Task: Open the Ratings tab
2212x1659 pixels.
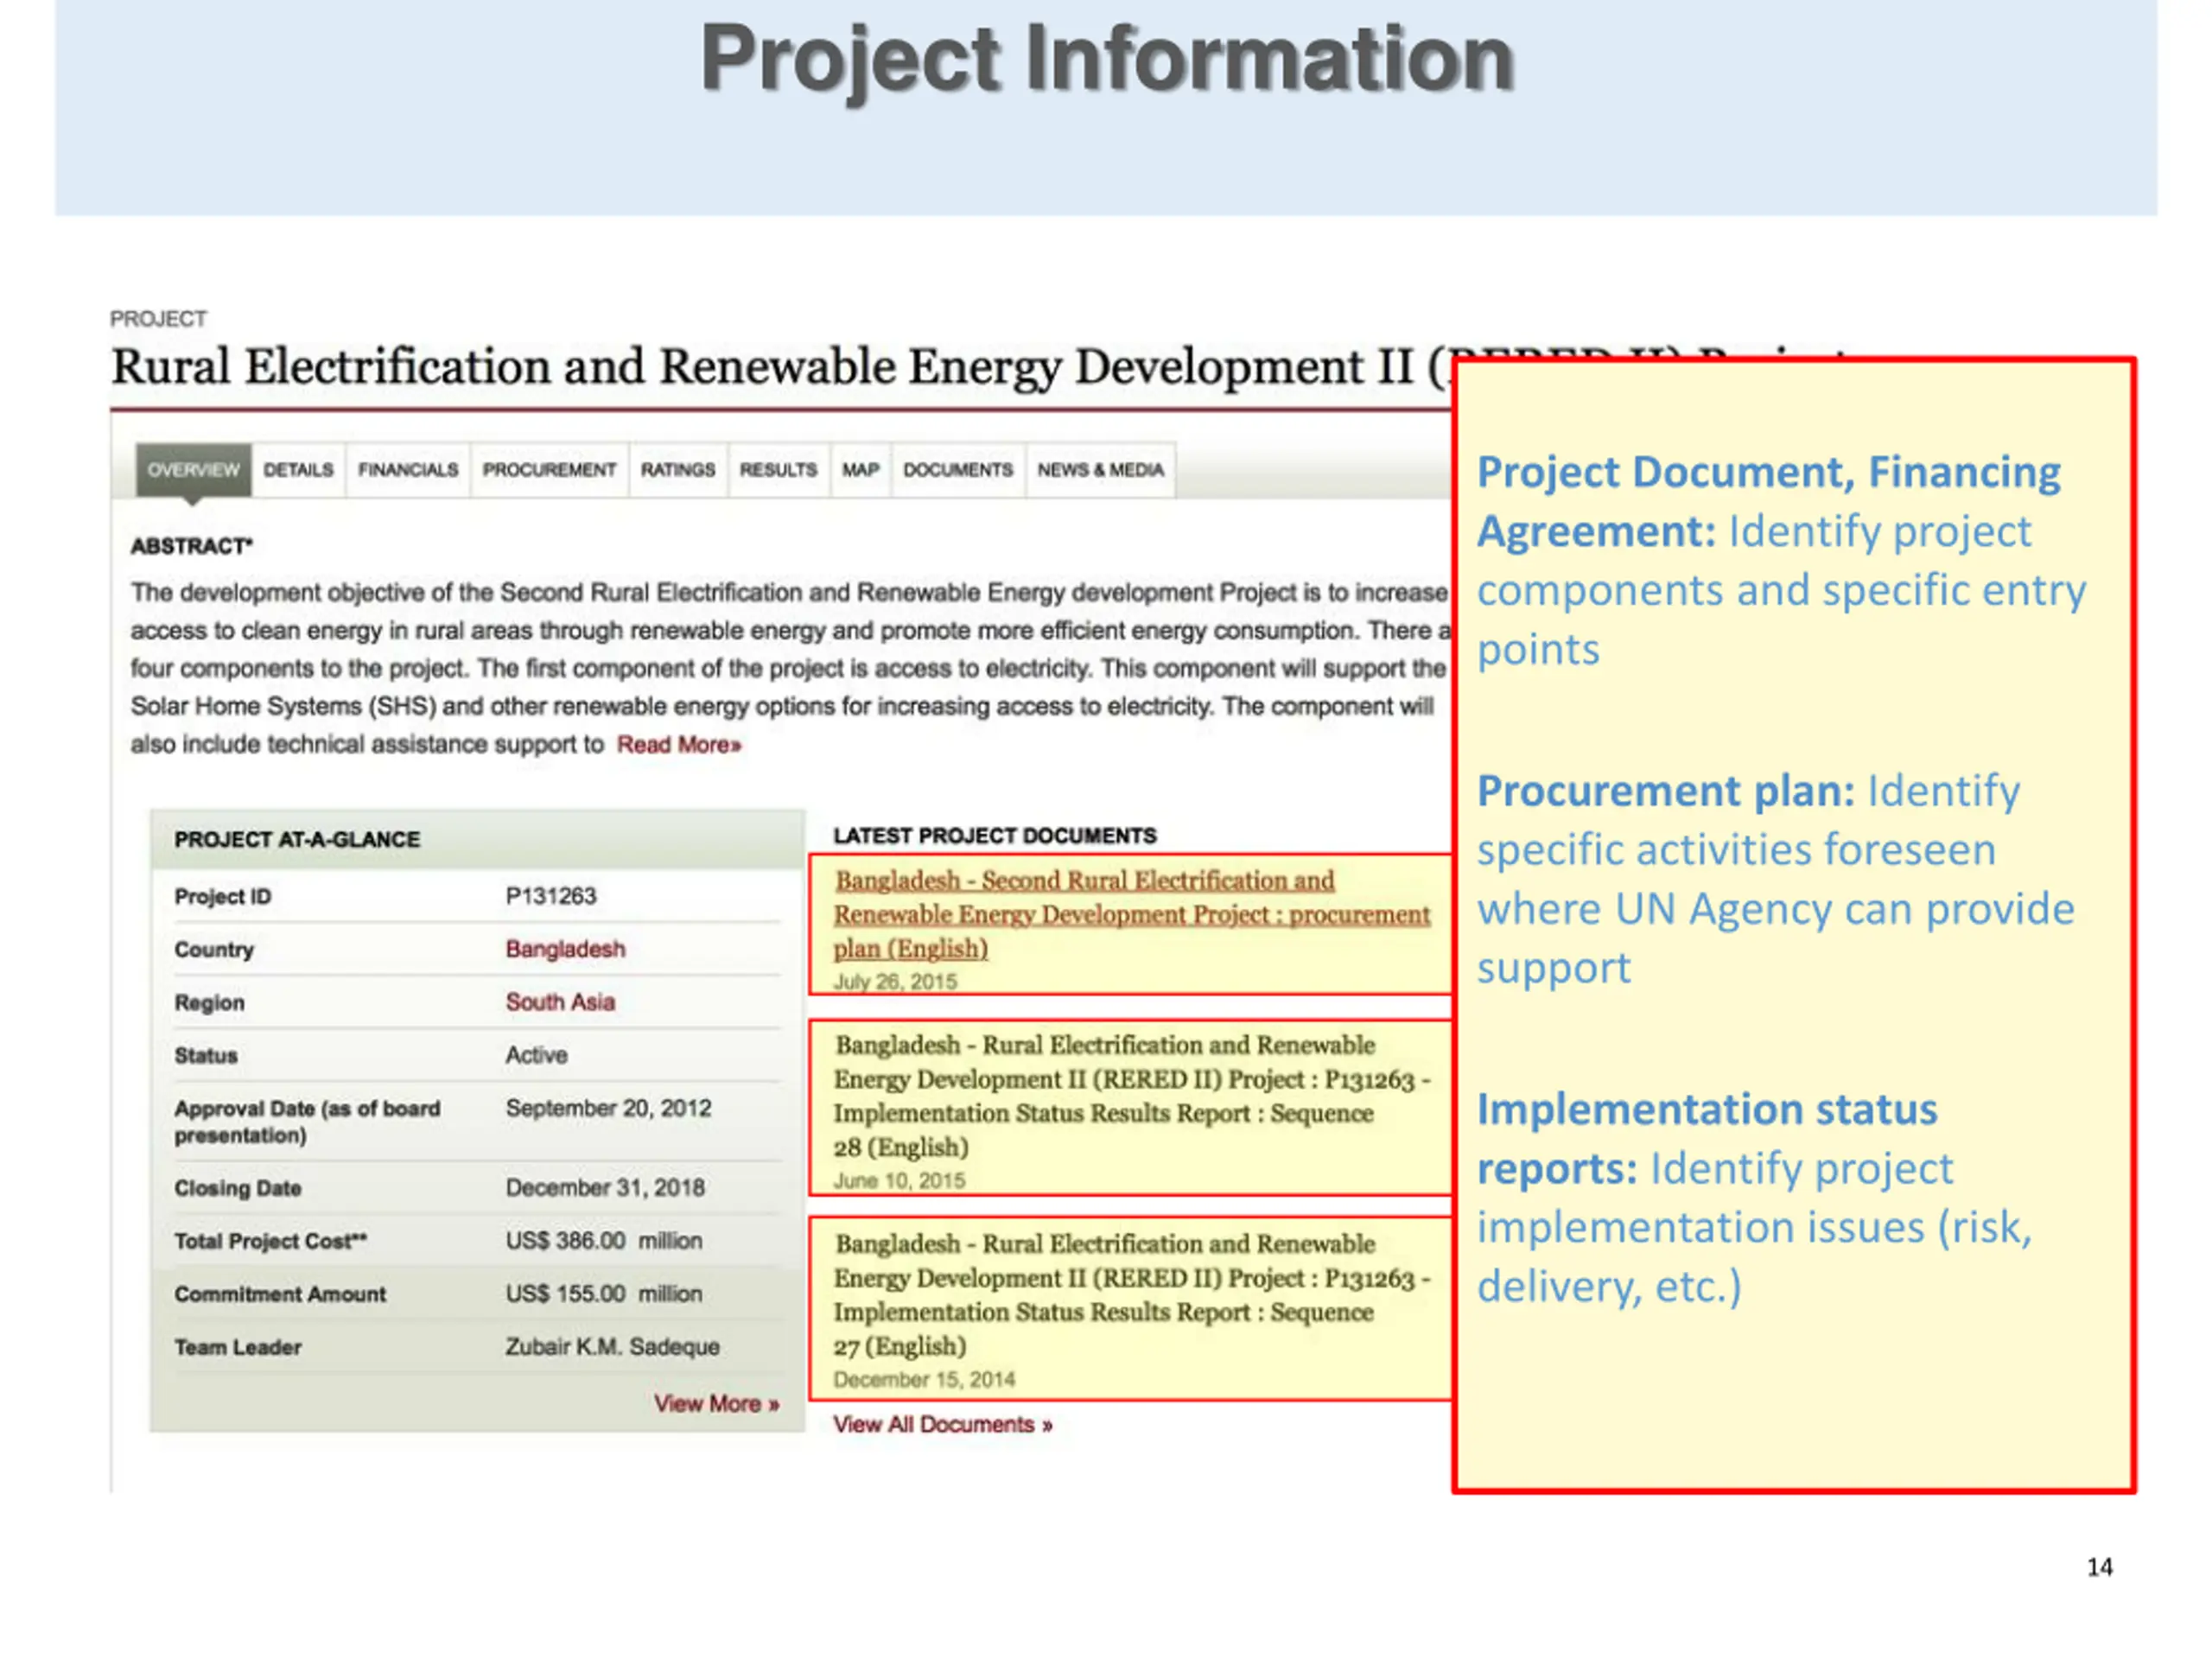Action: [678, 470]
